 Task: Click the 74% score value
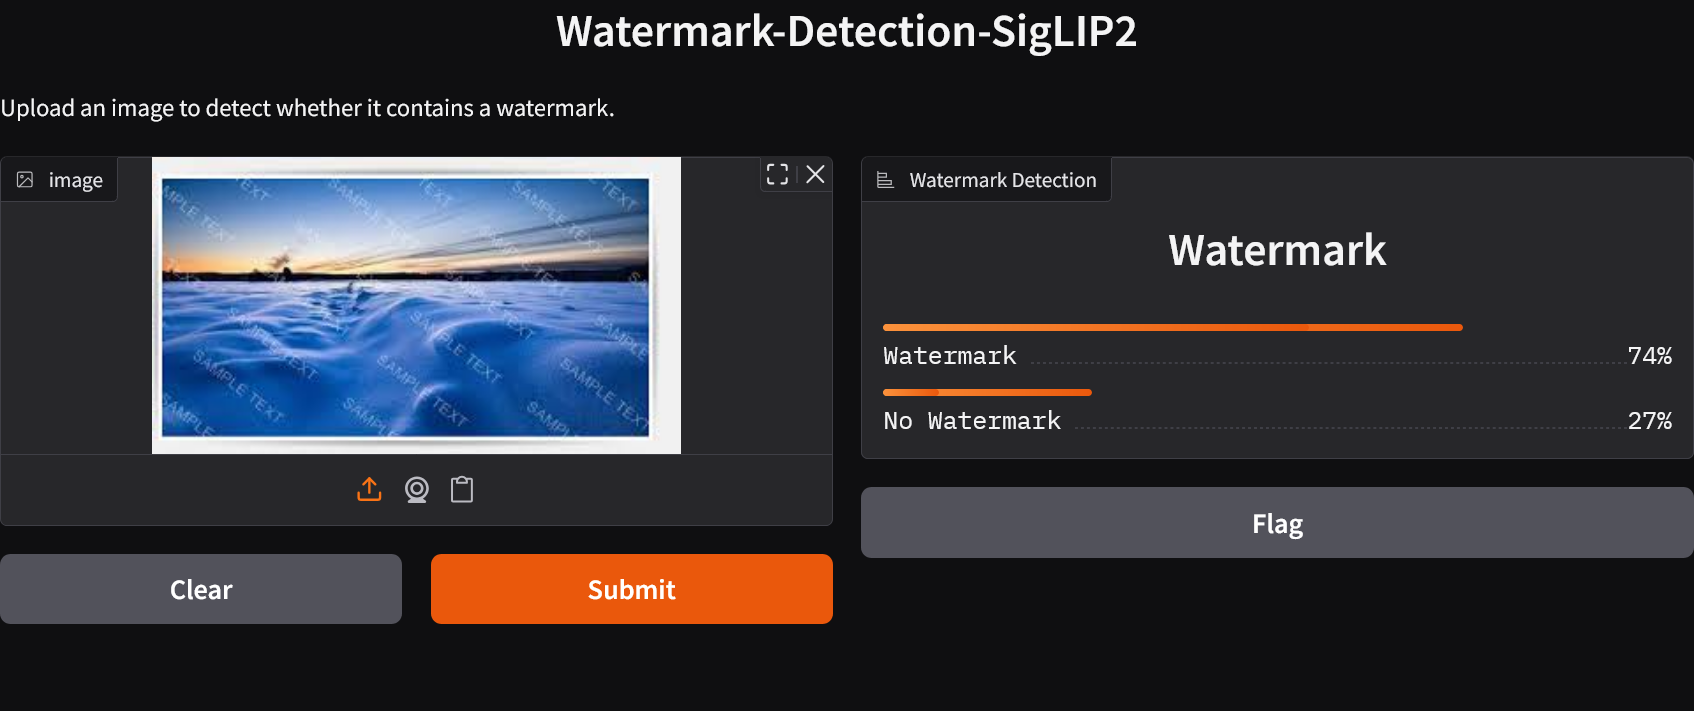(x=1649, y=356)
